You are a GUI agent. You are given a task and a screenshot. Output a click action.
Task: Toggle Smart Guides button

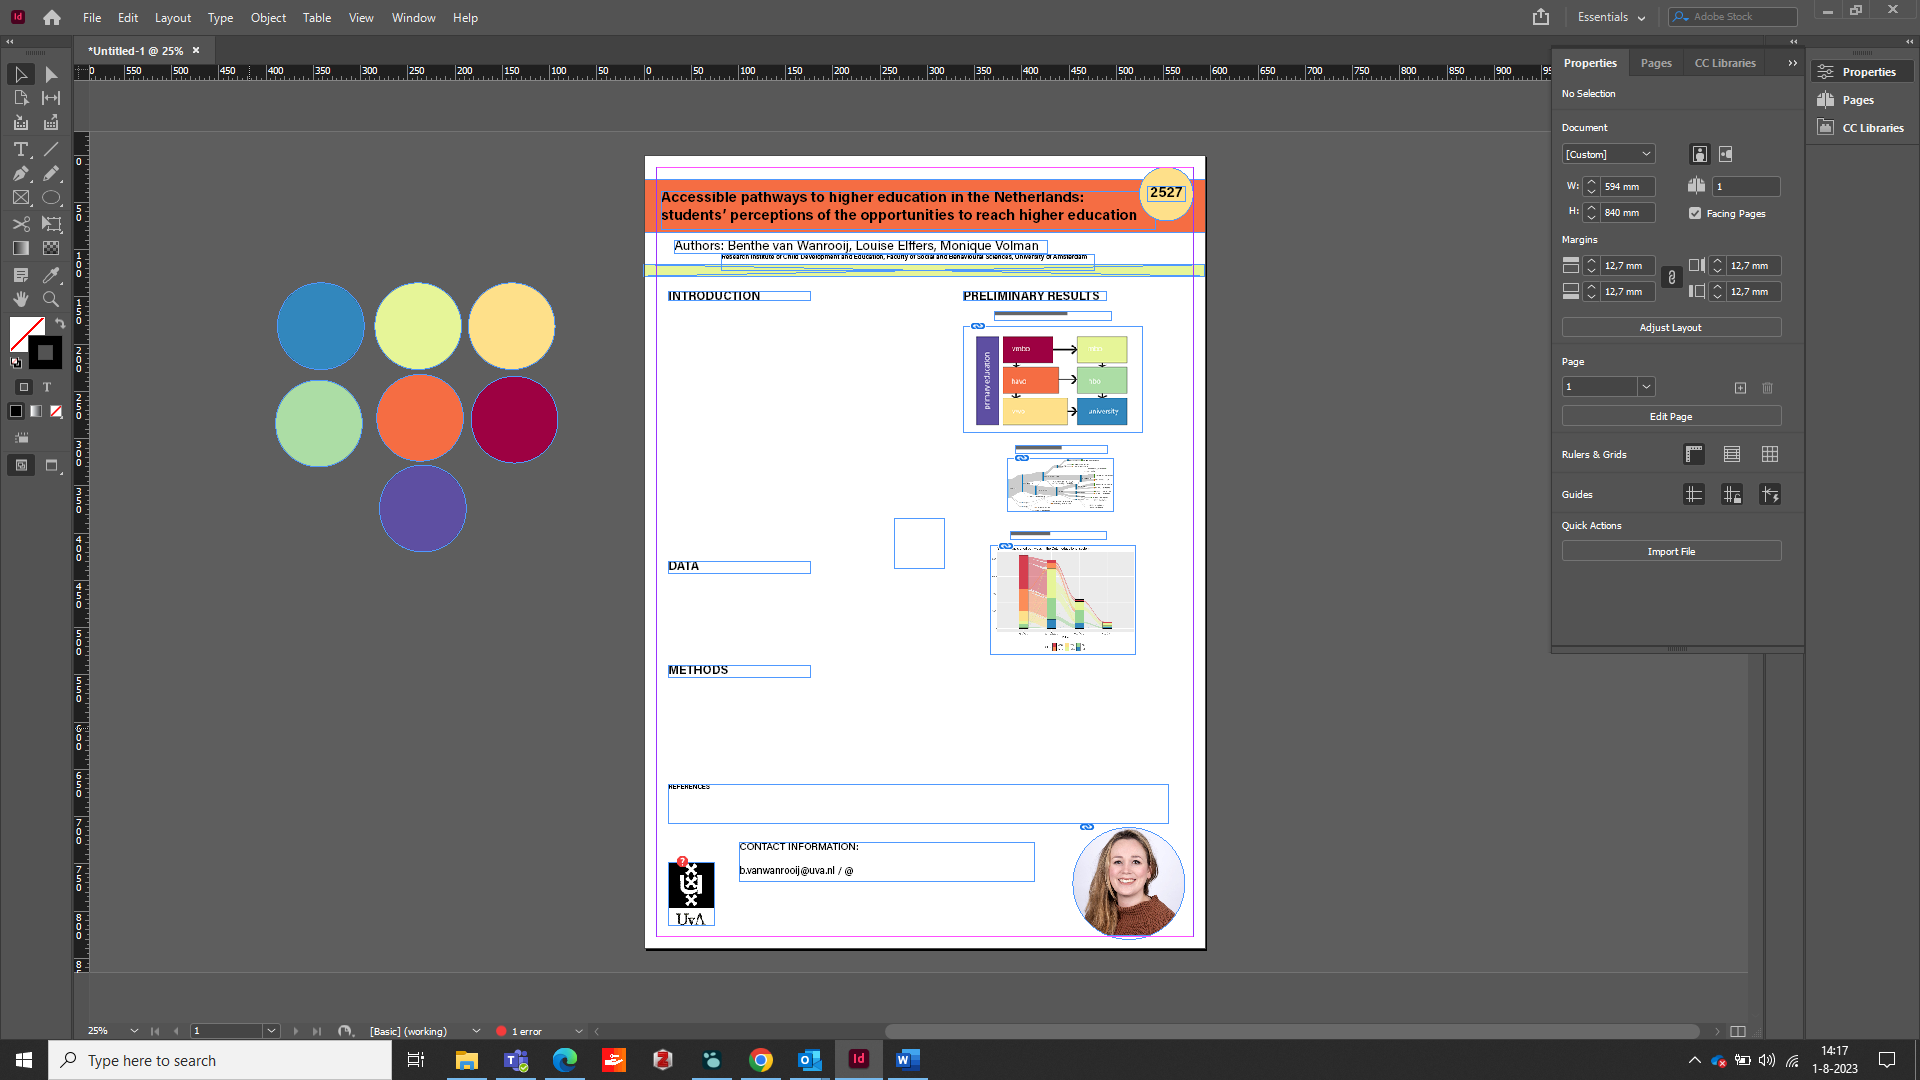pos(1770,494)
